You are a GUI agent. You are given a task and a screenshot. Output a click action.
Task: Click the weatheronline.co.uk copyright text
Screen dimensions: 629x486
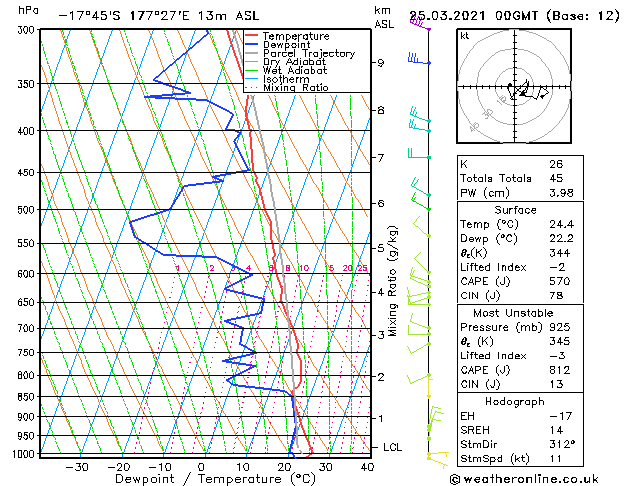pos(524,479)
